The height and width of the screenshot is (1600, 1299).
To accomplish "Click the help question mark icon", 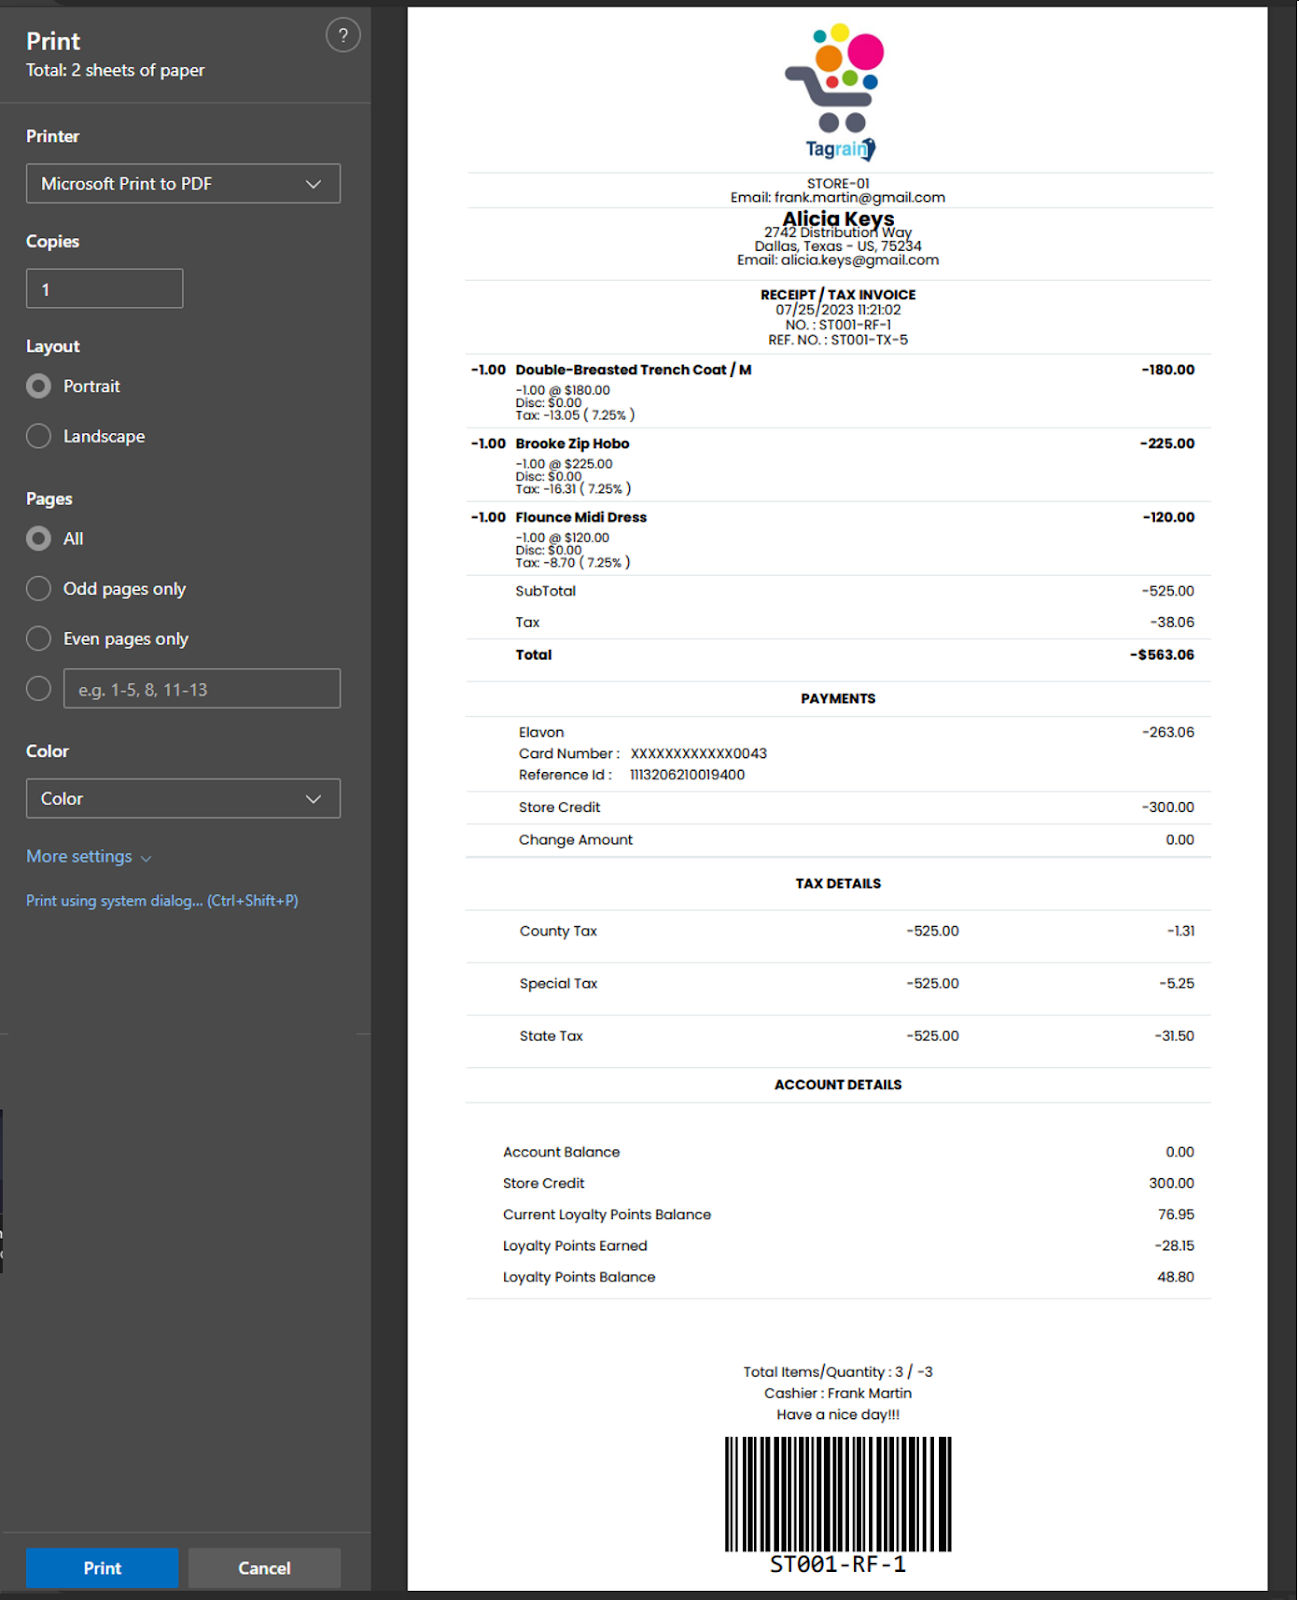I will click(342, 36).
